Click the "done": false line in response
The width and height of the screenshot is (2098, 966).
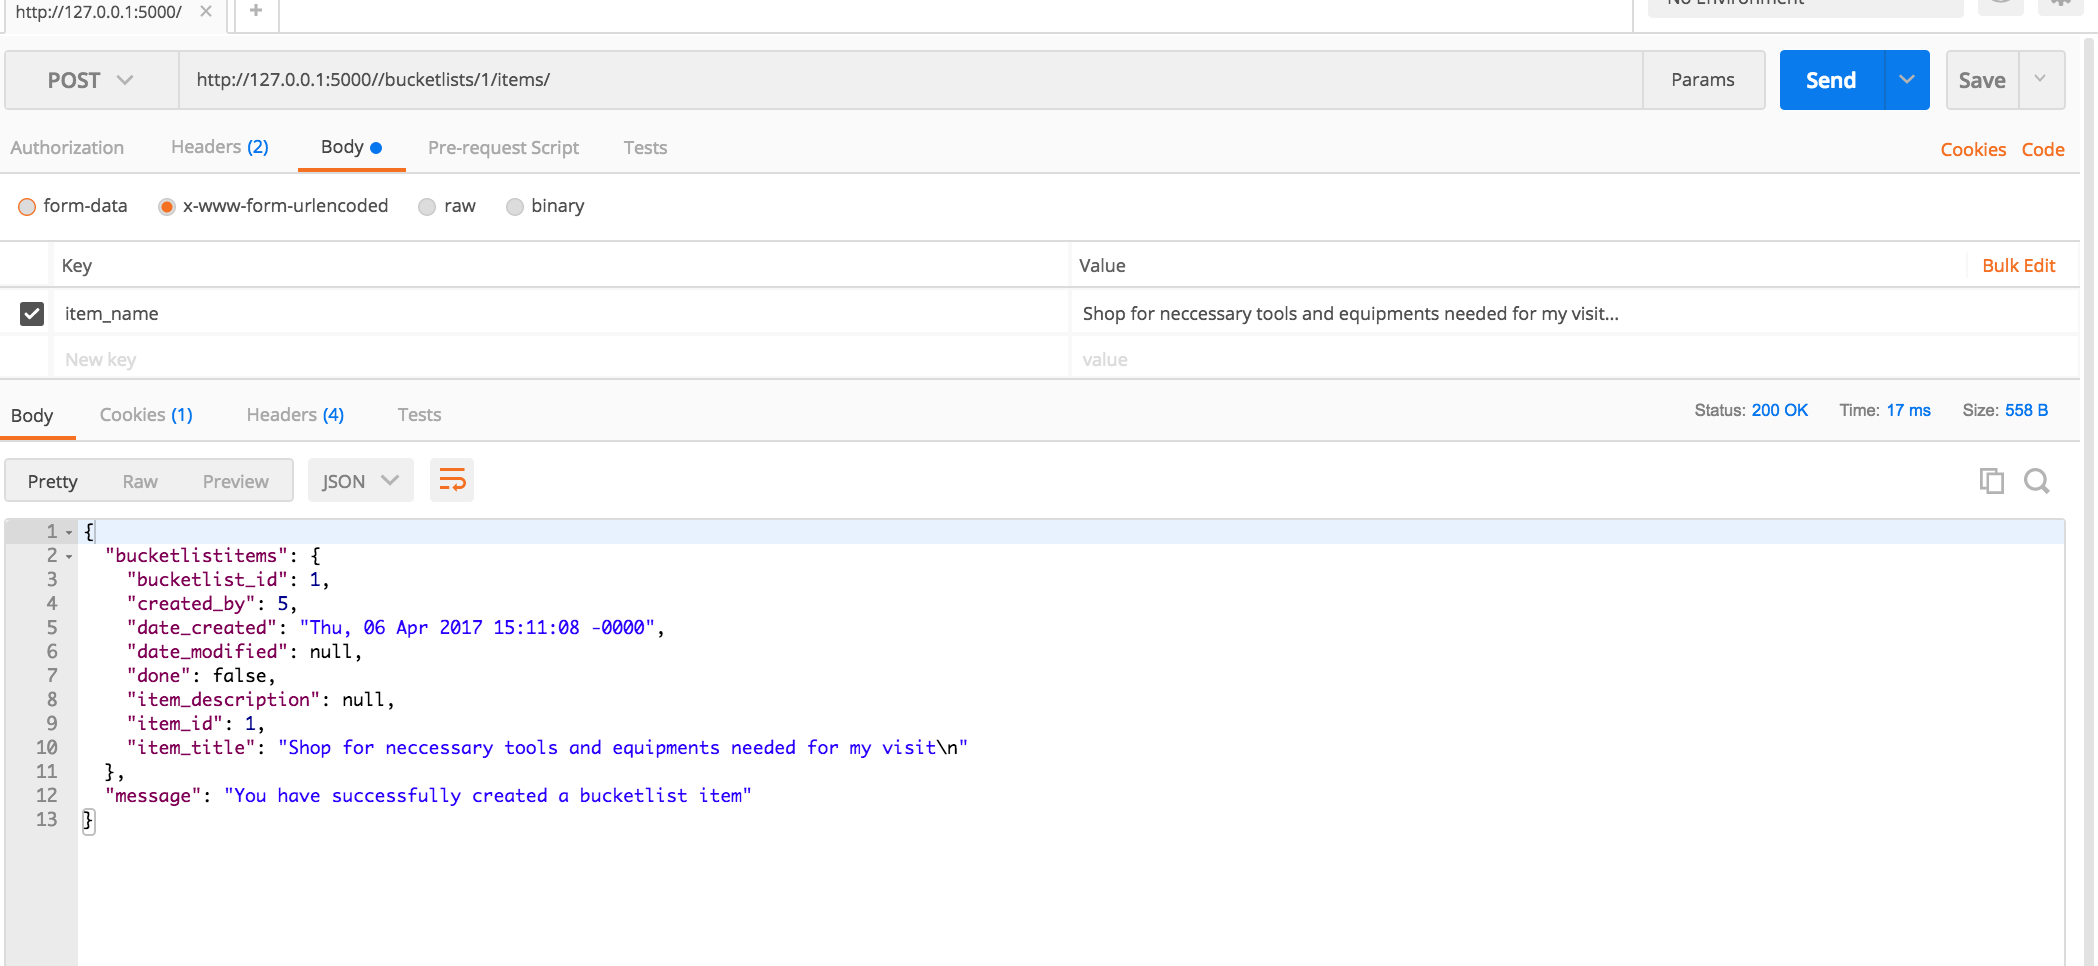click(x=201, y=676)
